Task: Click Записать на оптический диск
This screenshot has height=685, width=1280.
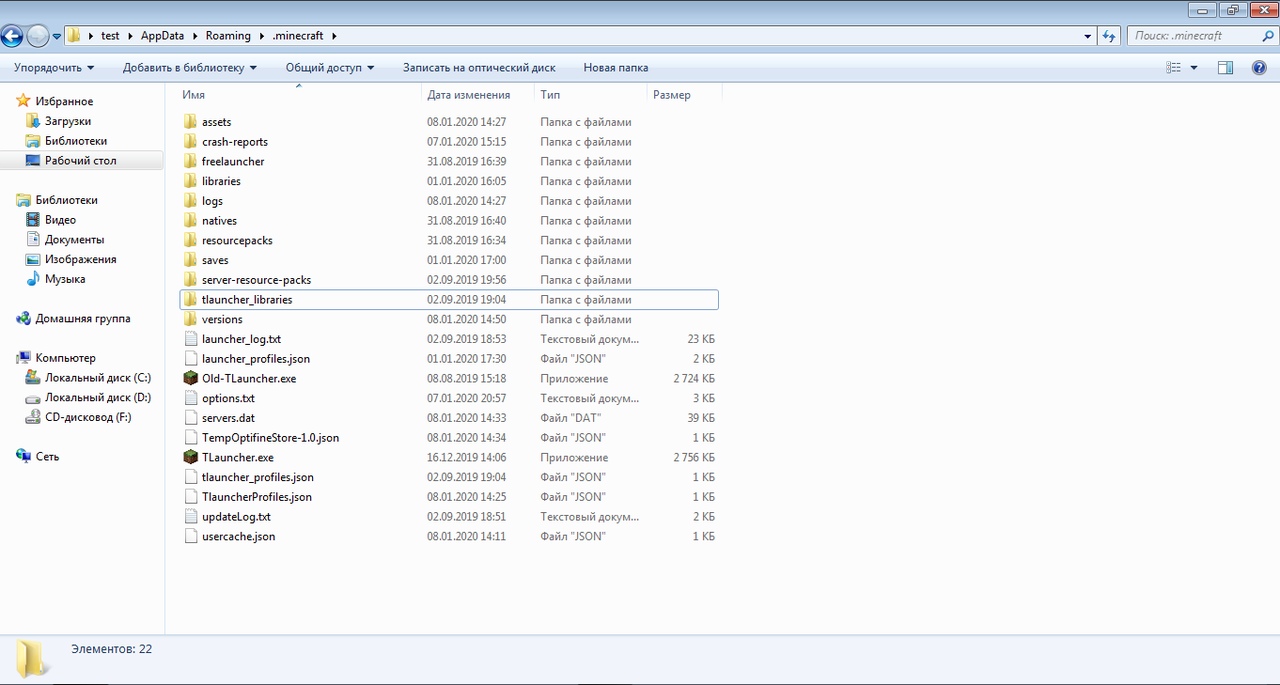Action: [x=479, y=68]
